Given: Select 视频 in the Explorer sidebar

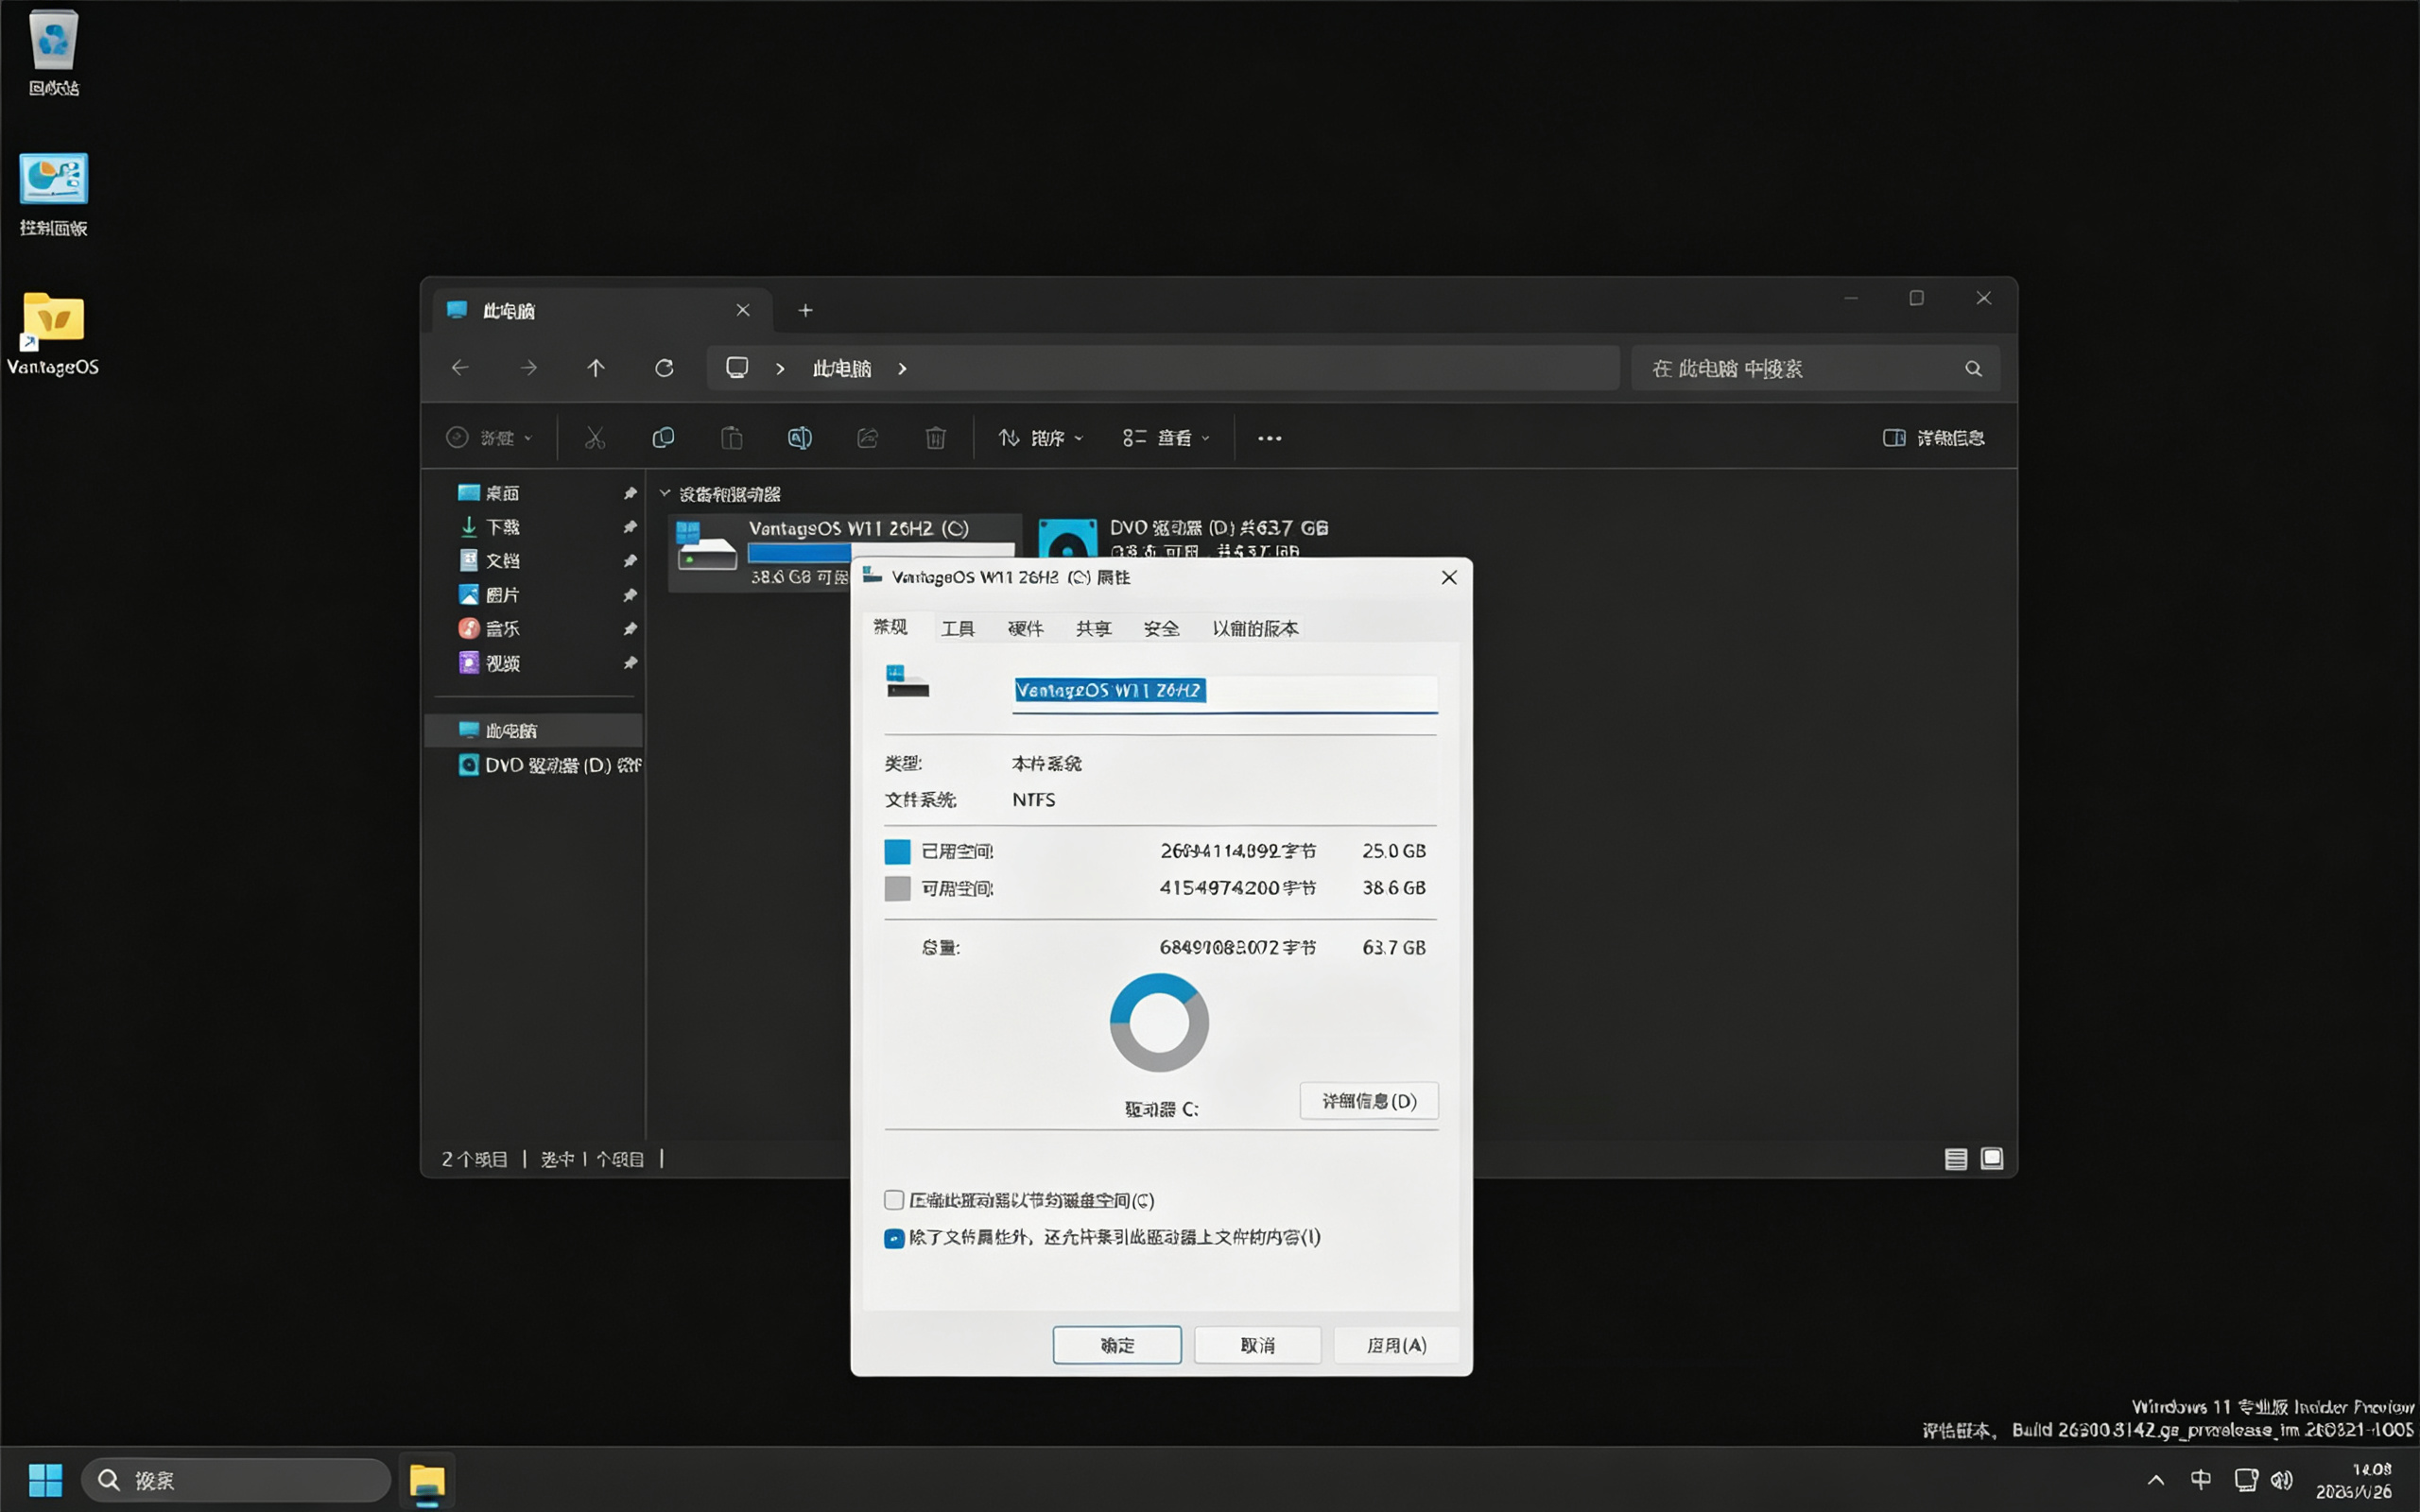Looking at the screenshot, I should 502,663.
